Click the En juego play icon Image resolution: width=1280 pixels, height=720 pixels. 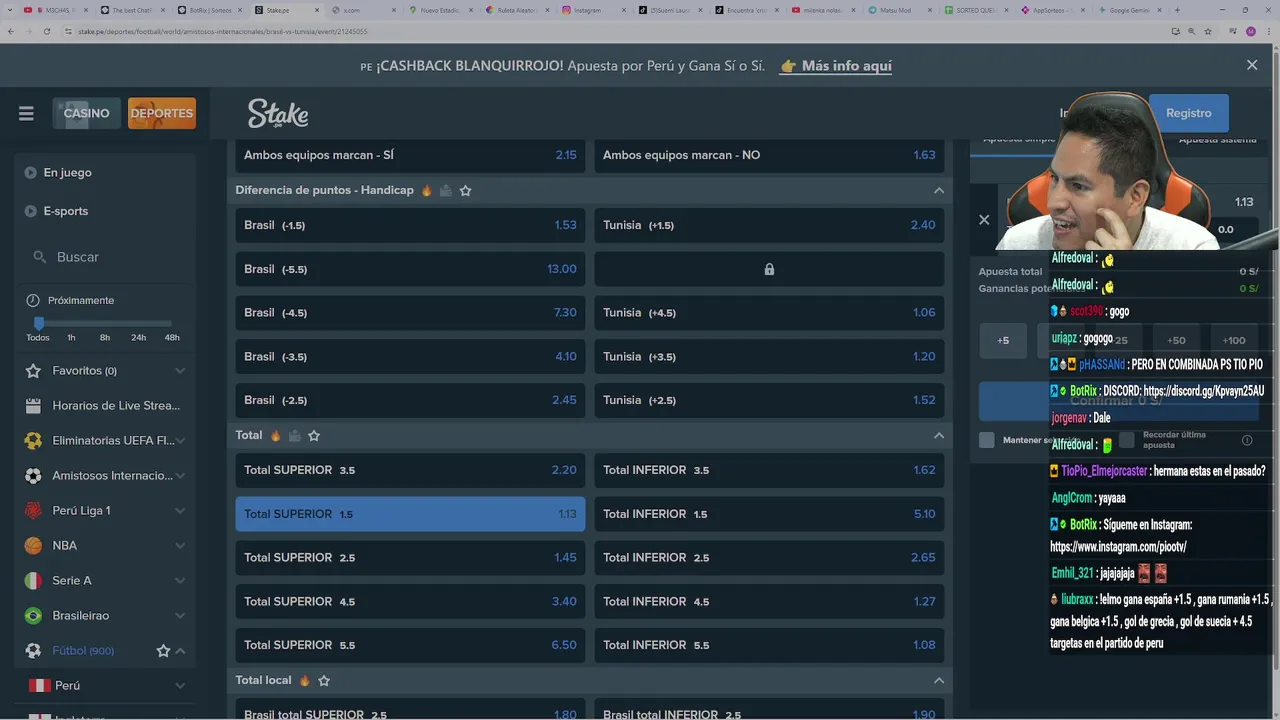pyautogui.click(x=31, y=173)
